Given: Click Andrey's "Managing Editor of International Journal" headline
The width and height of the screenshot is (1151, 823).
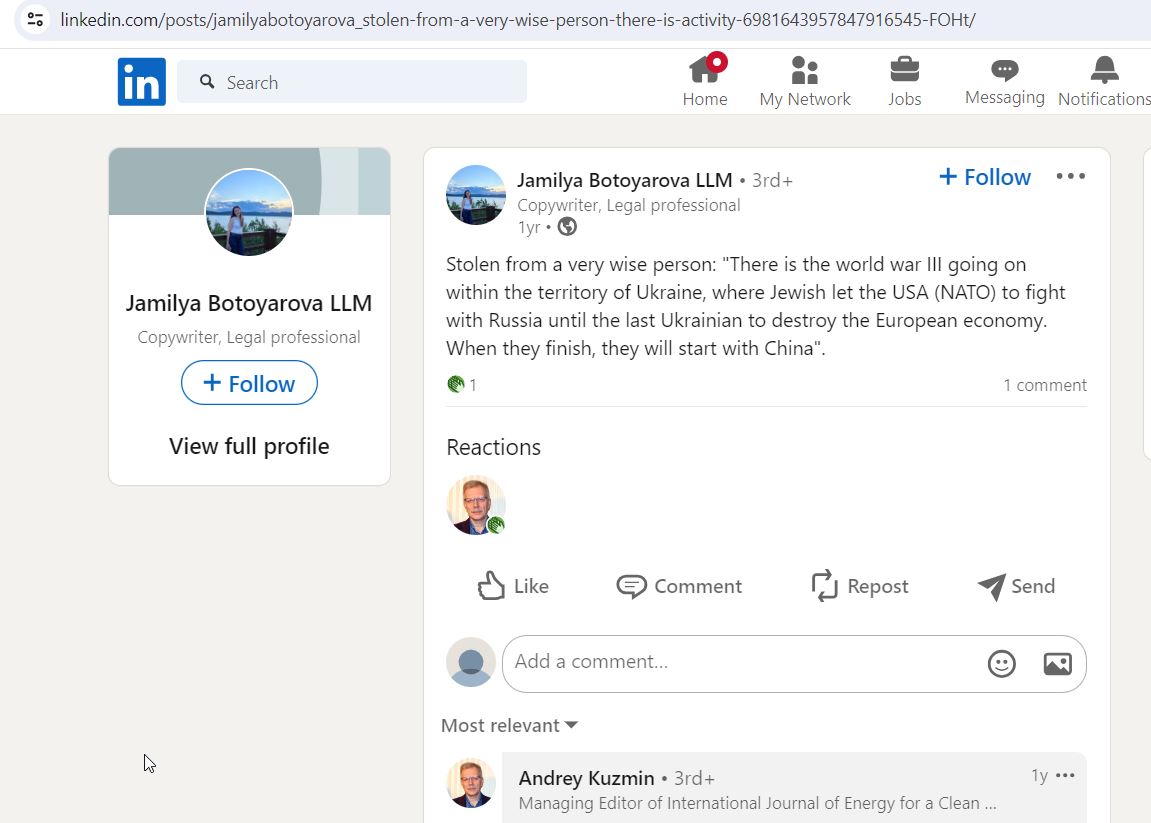Looking at the screenshot, I should coord(758,803).
